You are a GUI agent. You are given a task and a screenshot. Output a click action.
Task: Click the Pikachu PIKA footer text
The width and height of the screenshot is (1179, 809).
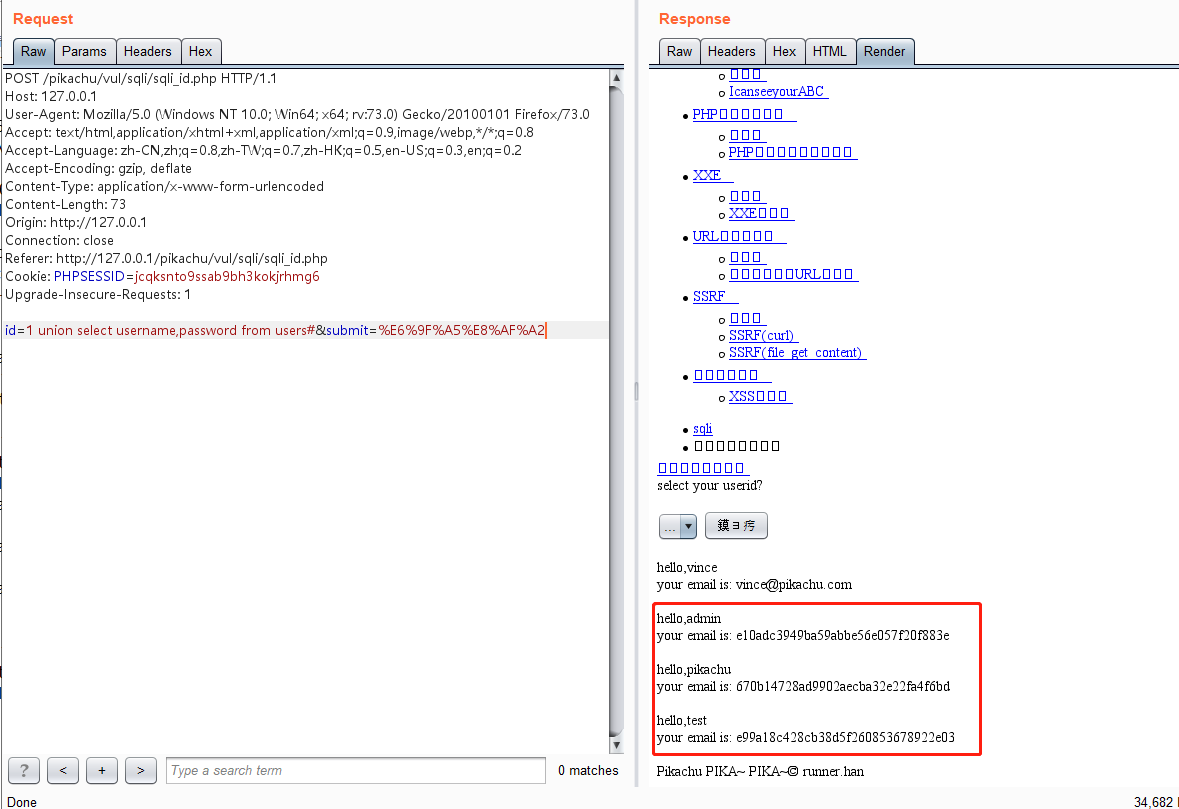(760, 771)
